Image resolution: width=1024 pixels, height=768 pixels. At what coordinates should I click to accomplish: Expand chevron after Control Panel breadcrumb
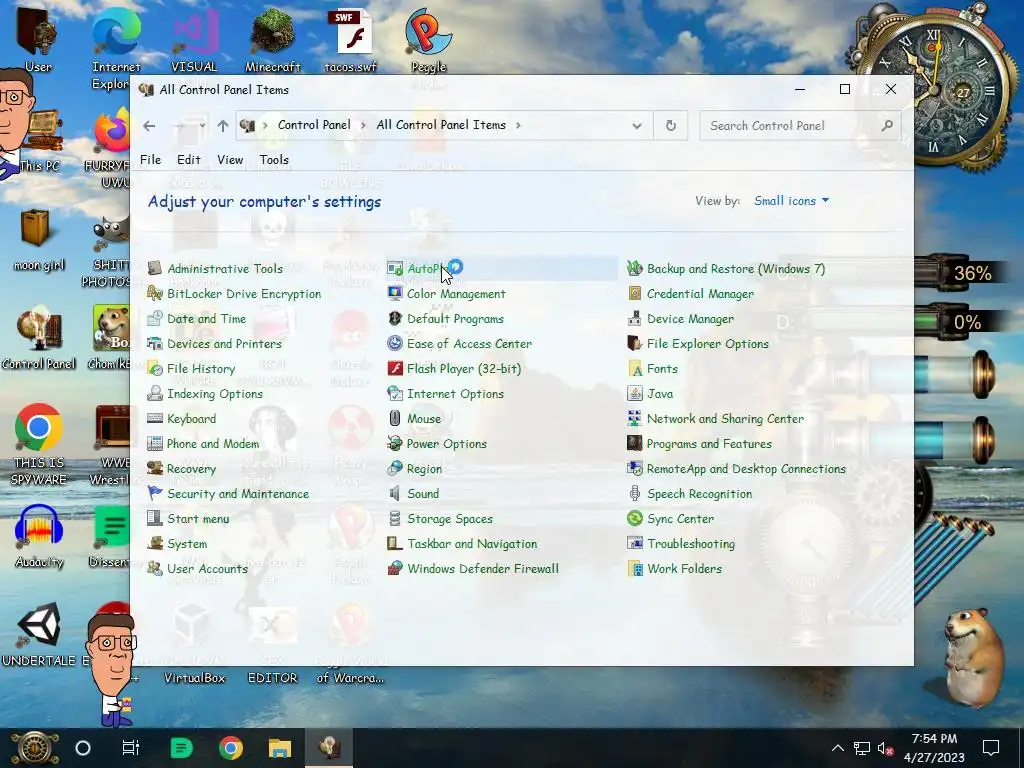[x=363, y=125]
